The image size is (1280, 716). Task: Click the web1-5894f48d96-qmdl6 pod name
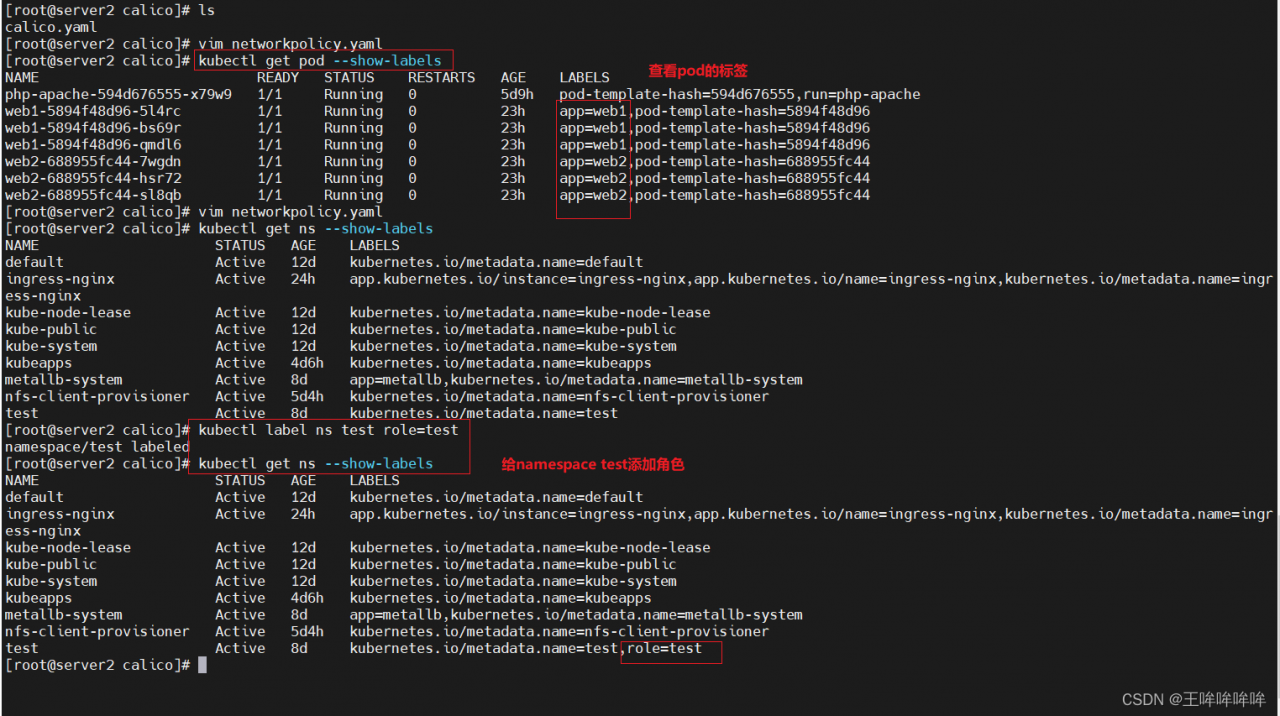(x=93, y=145)
